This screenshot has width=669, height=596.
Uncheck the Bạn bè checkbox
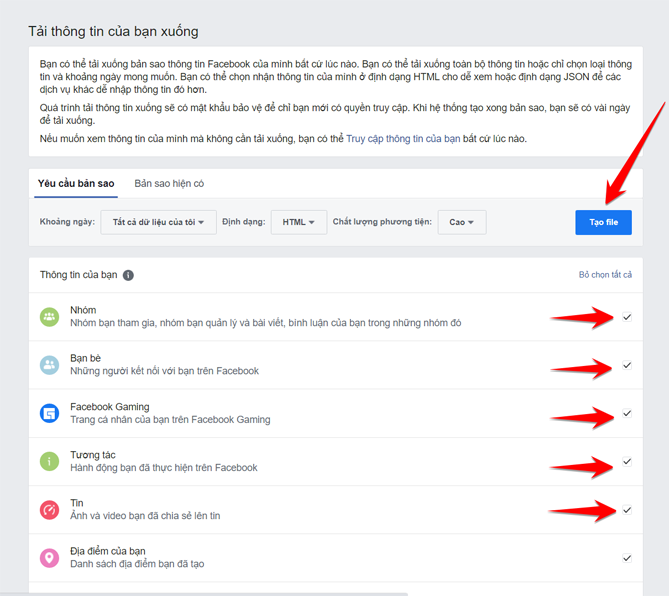[x=627, y=365]
